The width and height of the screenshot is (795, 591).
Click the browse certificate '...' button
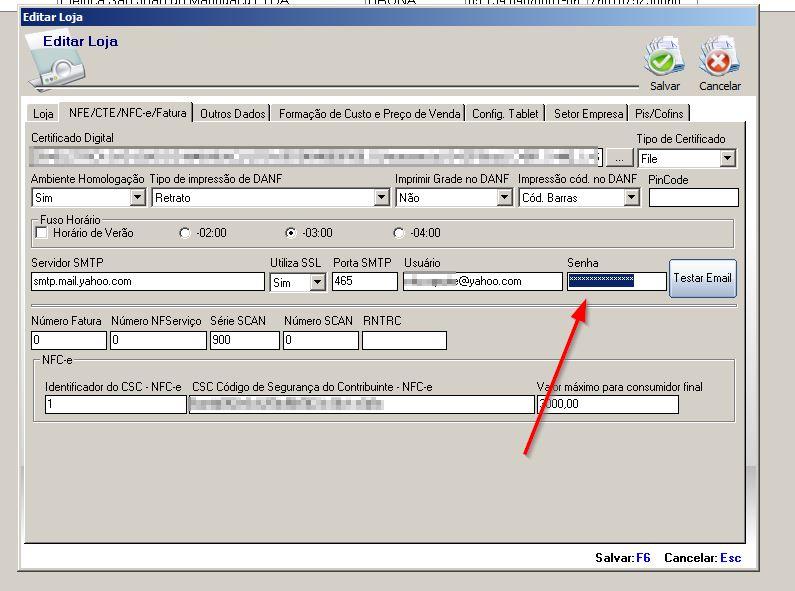click(x=619, y=158)
